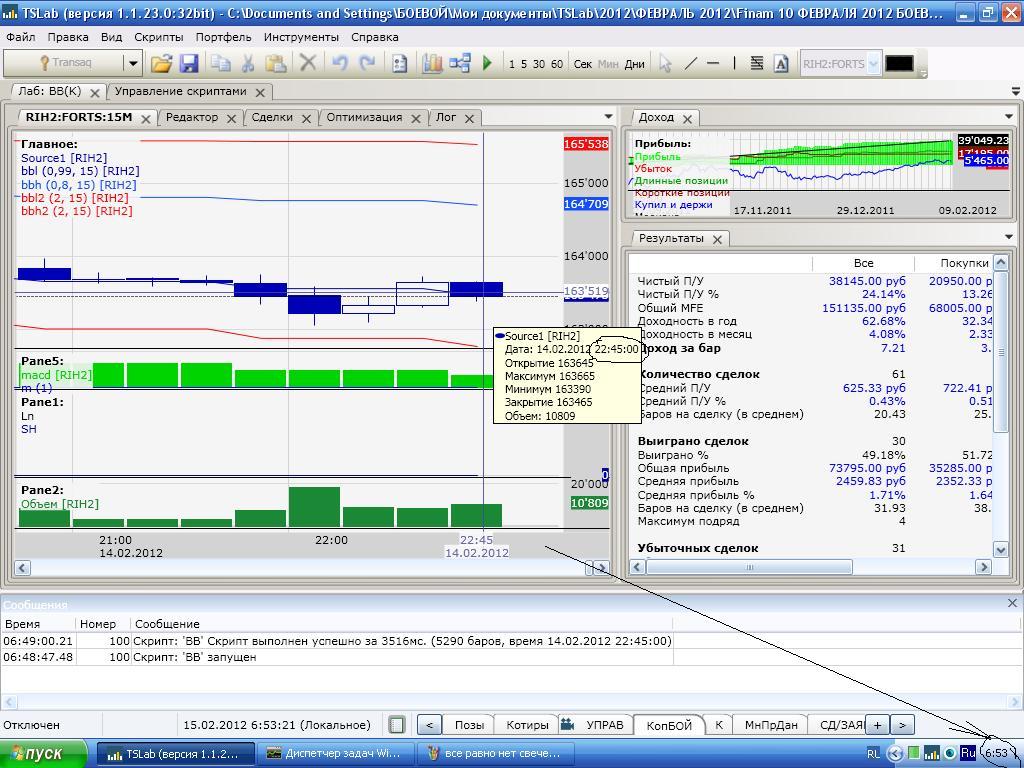Click the script diagram toolbar icon
Viewport: 1024px width, 768px height.
[460, 63]
